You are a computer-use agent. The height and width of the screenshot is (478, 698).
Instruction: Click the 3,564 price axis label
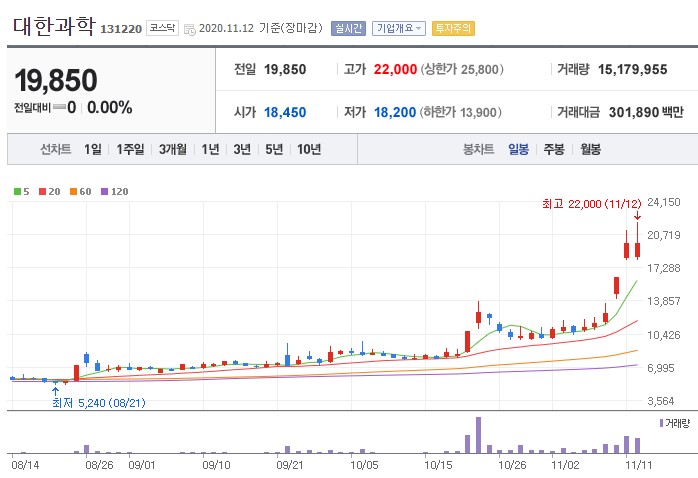[x=661, y=401]
